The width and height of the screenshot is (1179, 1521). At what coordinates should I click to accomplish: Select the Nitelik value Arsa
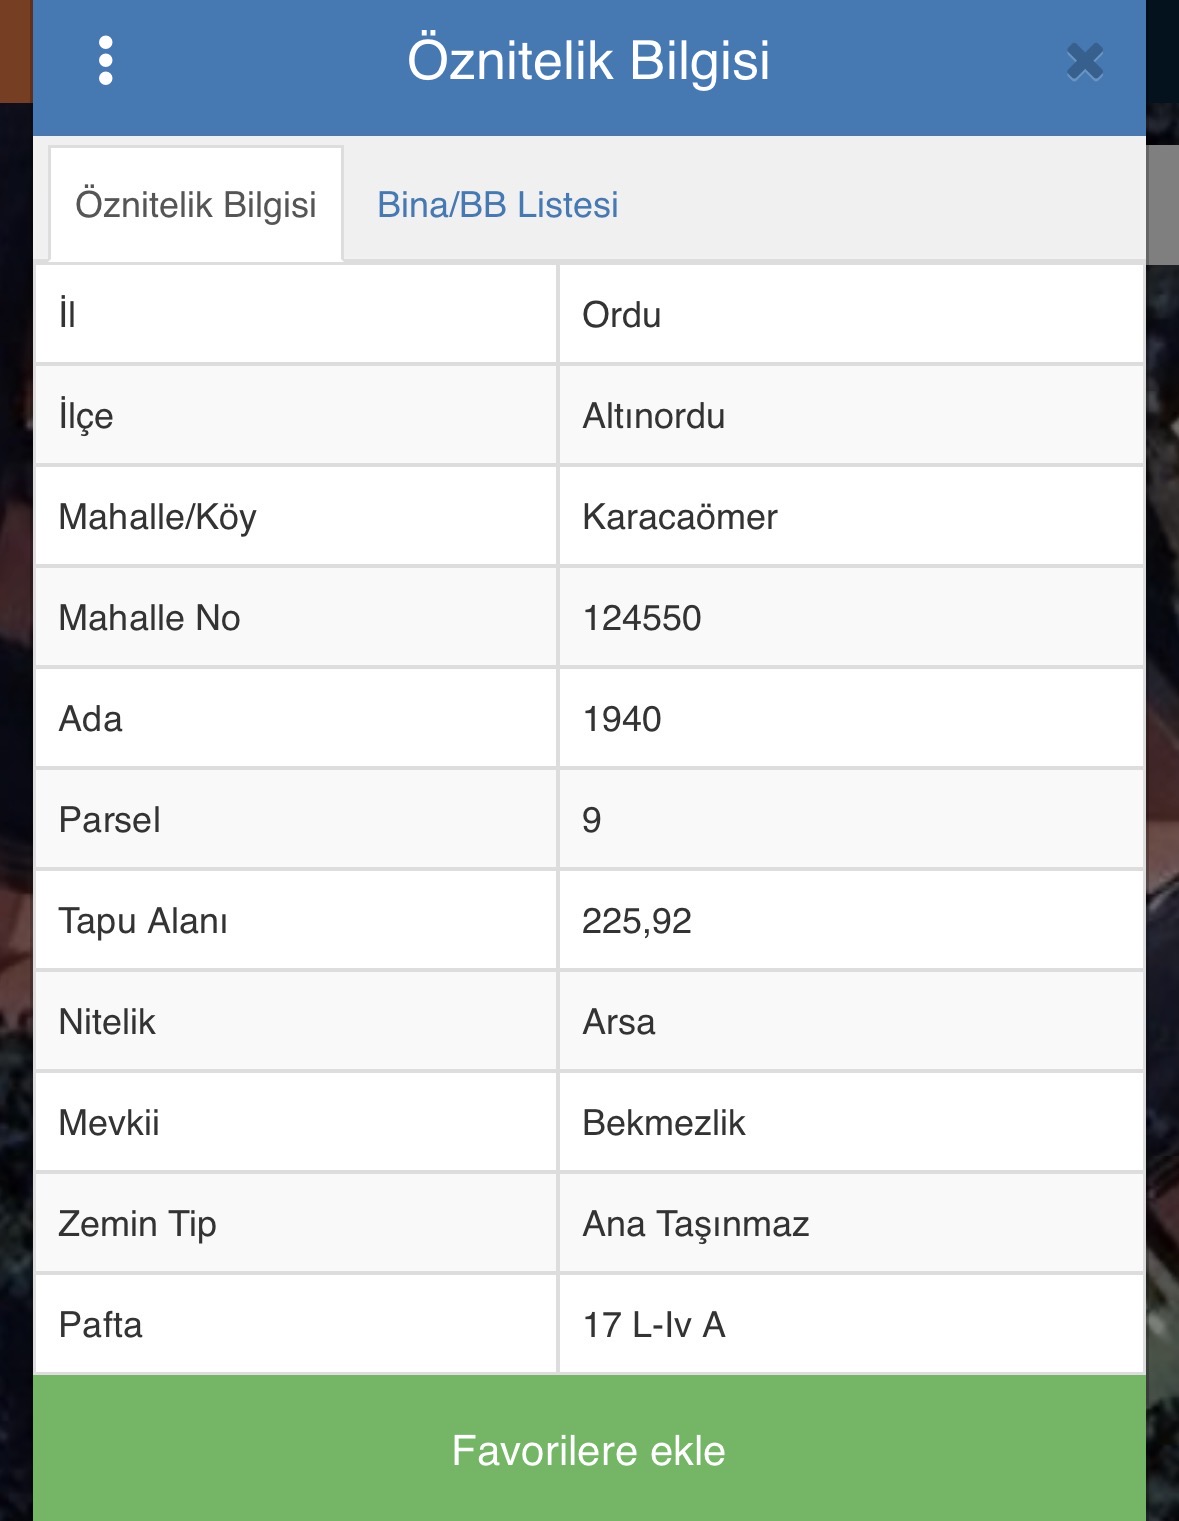tap(619, 1022)
